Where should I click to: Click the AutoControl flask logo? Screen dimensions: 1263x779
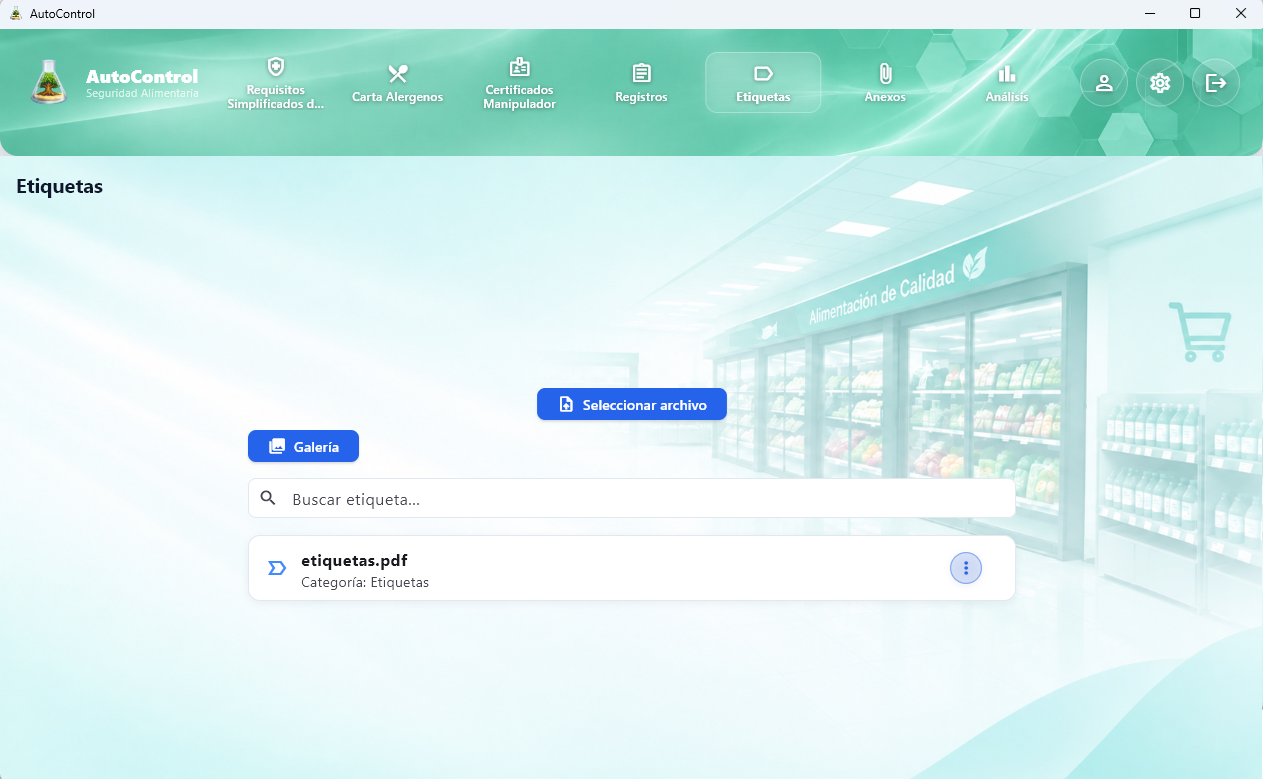(x=47, y=82)
